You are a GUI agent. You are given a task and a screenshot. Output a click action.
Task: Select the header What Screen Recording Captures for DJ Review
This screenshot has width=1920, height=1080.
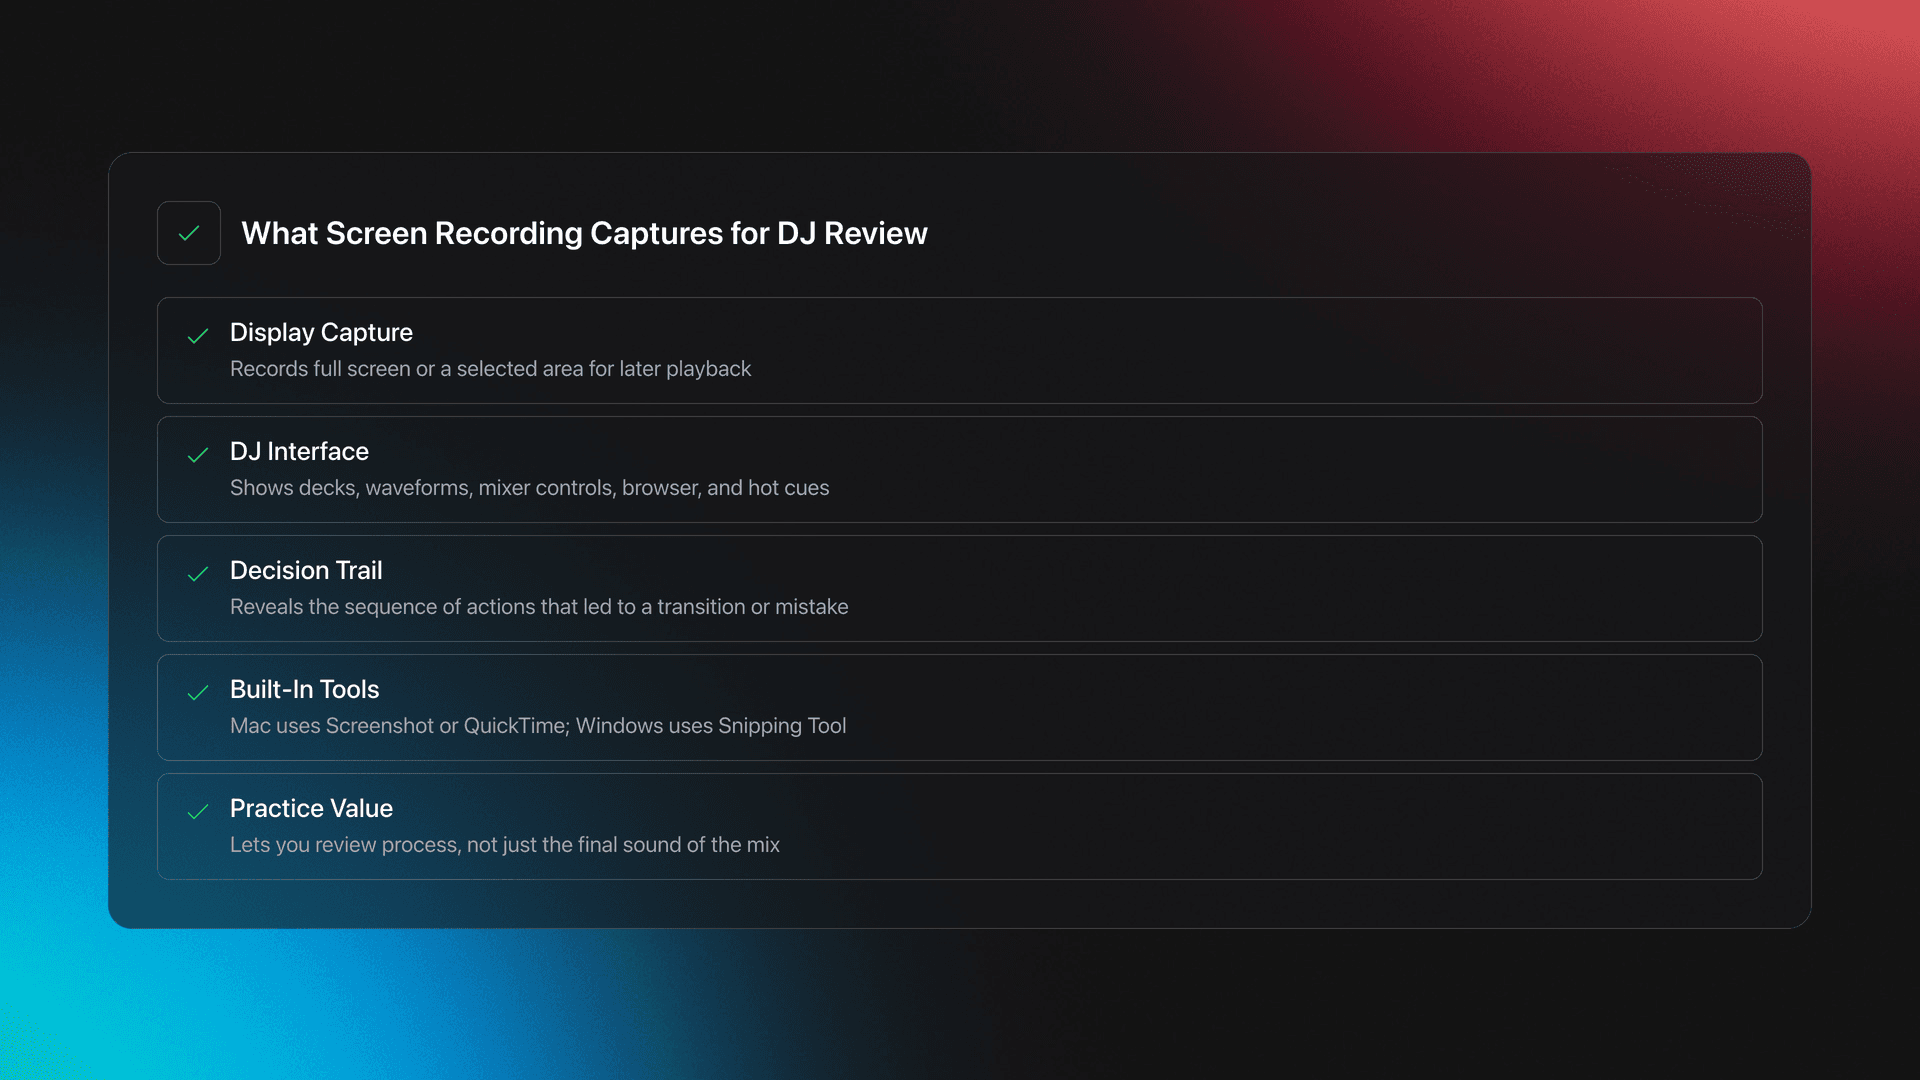(x=584, y=233)
